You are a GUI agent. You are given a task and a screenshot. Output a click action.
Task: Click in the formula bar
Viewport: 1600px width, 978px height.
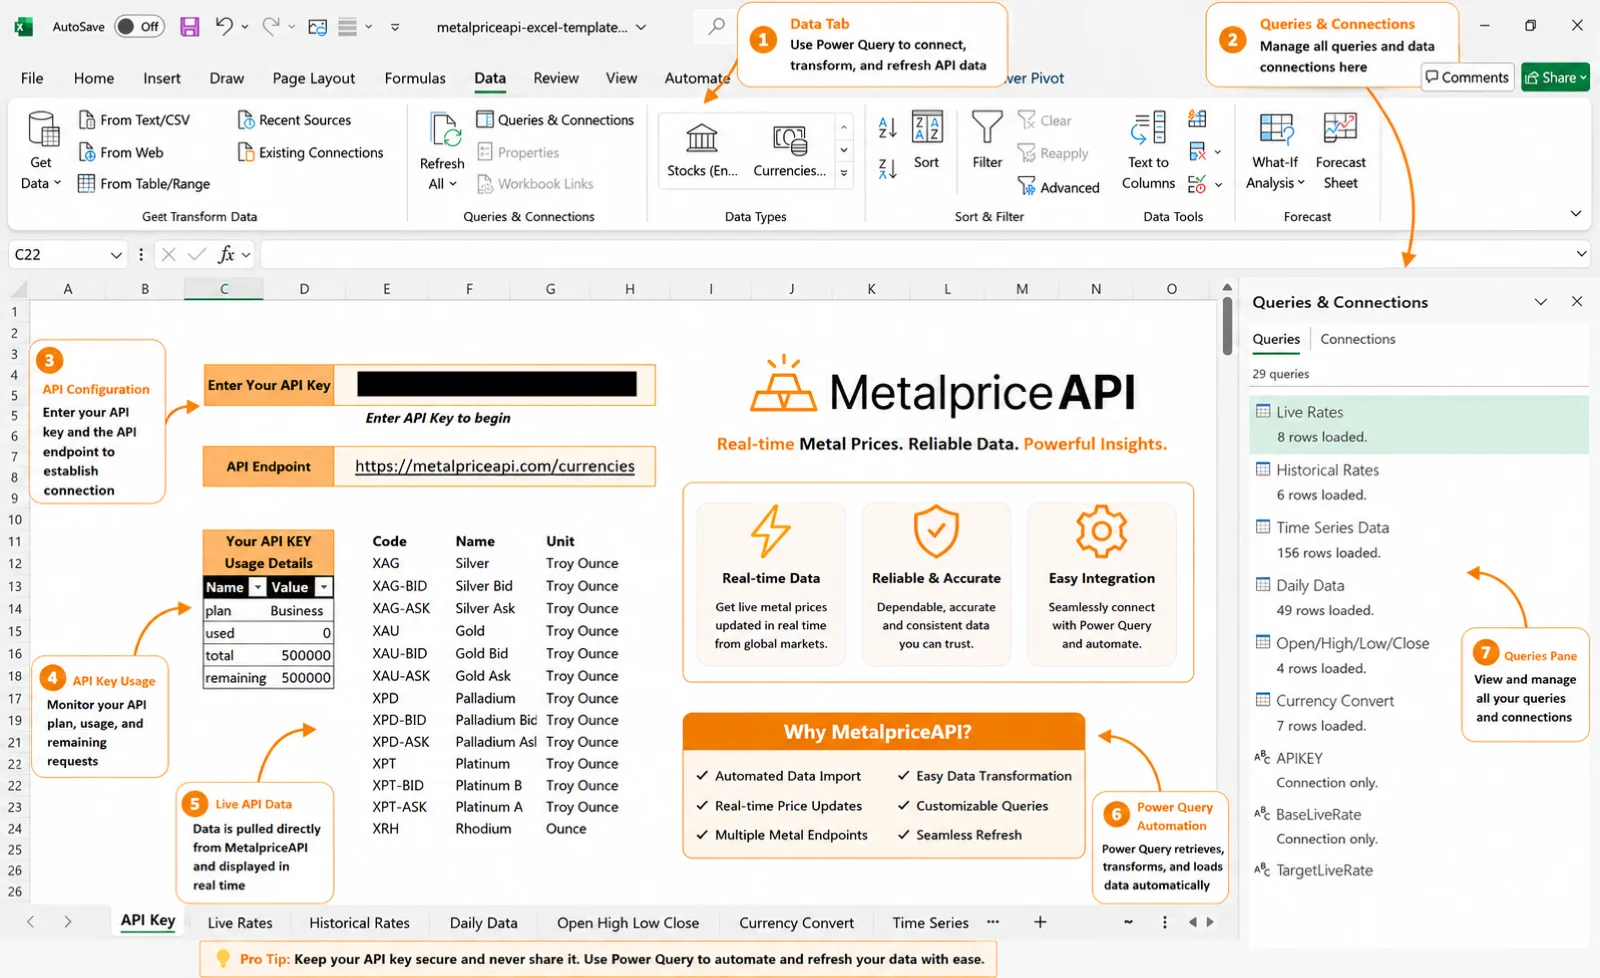[915, 255]
